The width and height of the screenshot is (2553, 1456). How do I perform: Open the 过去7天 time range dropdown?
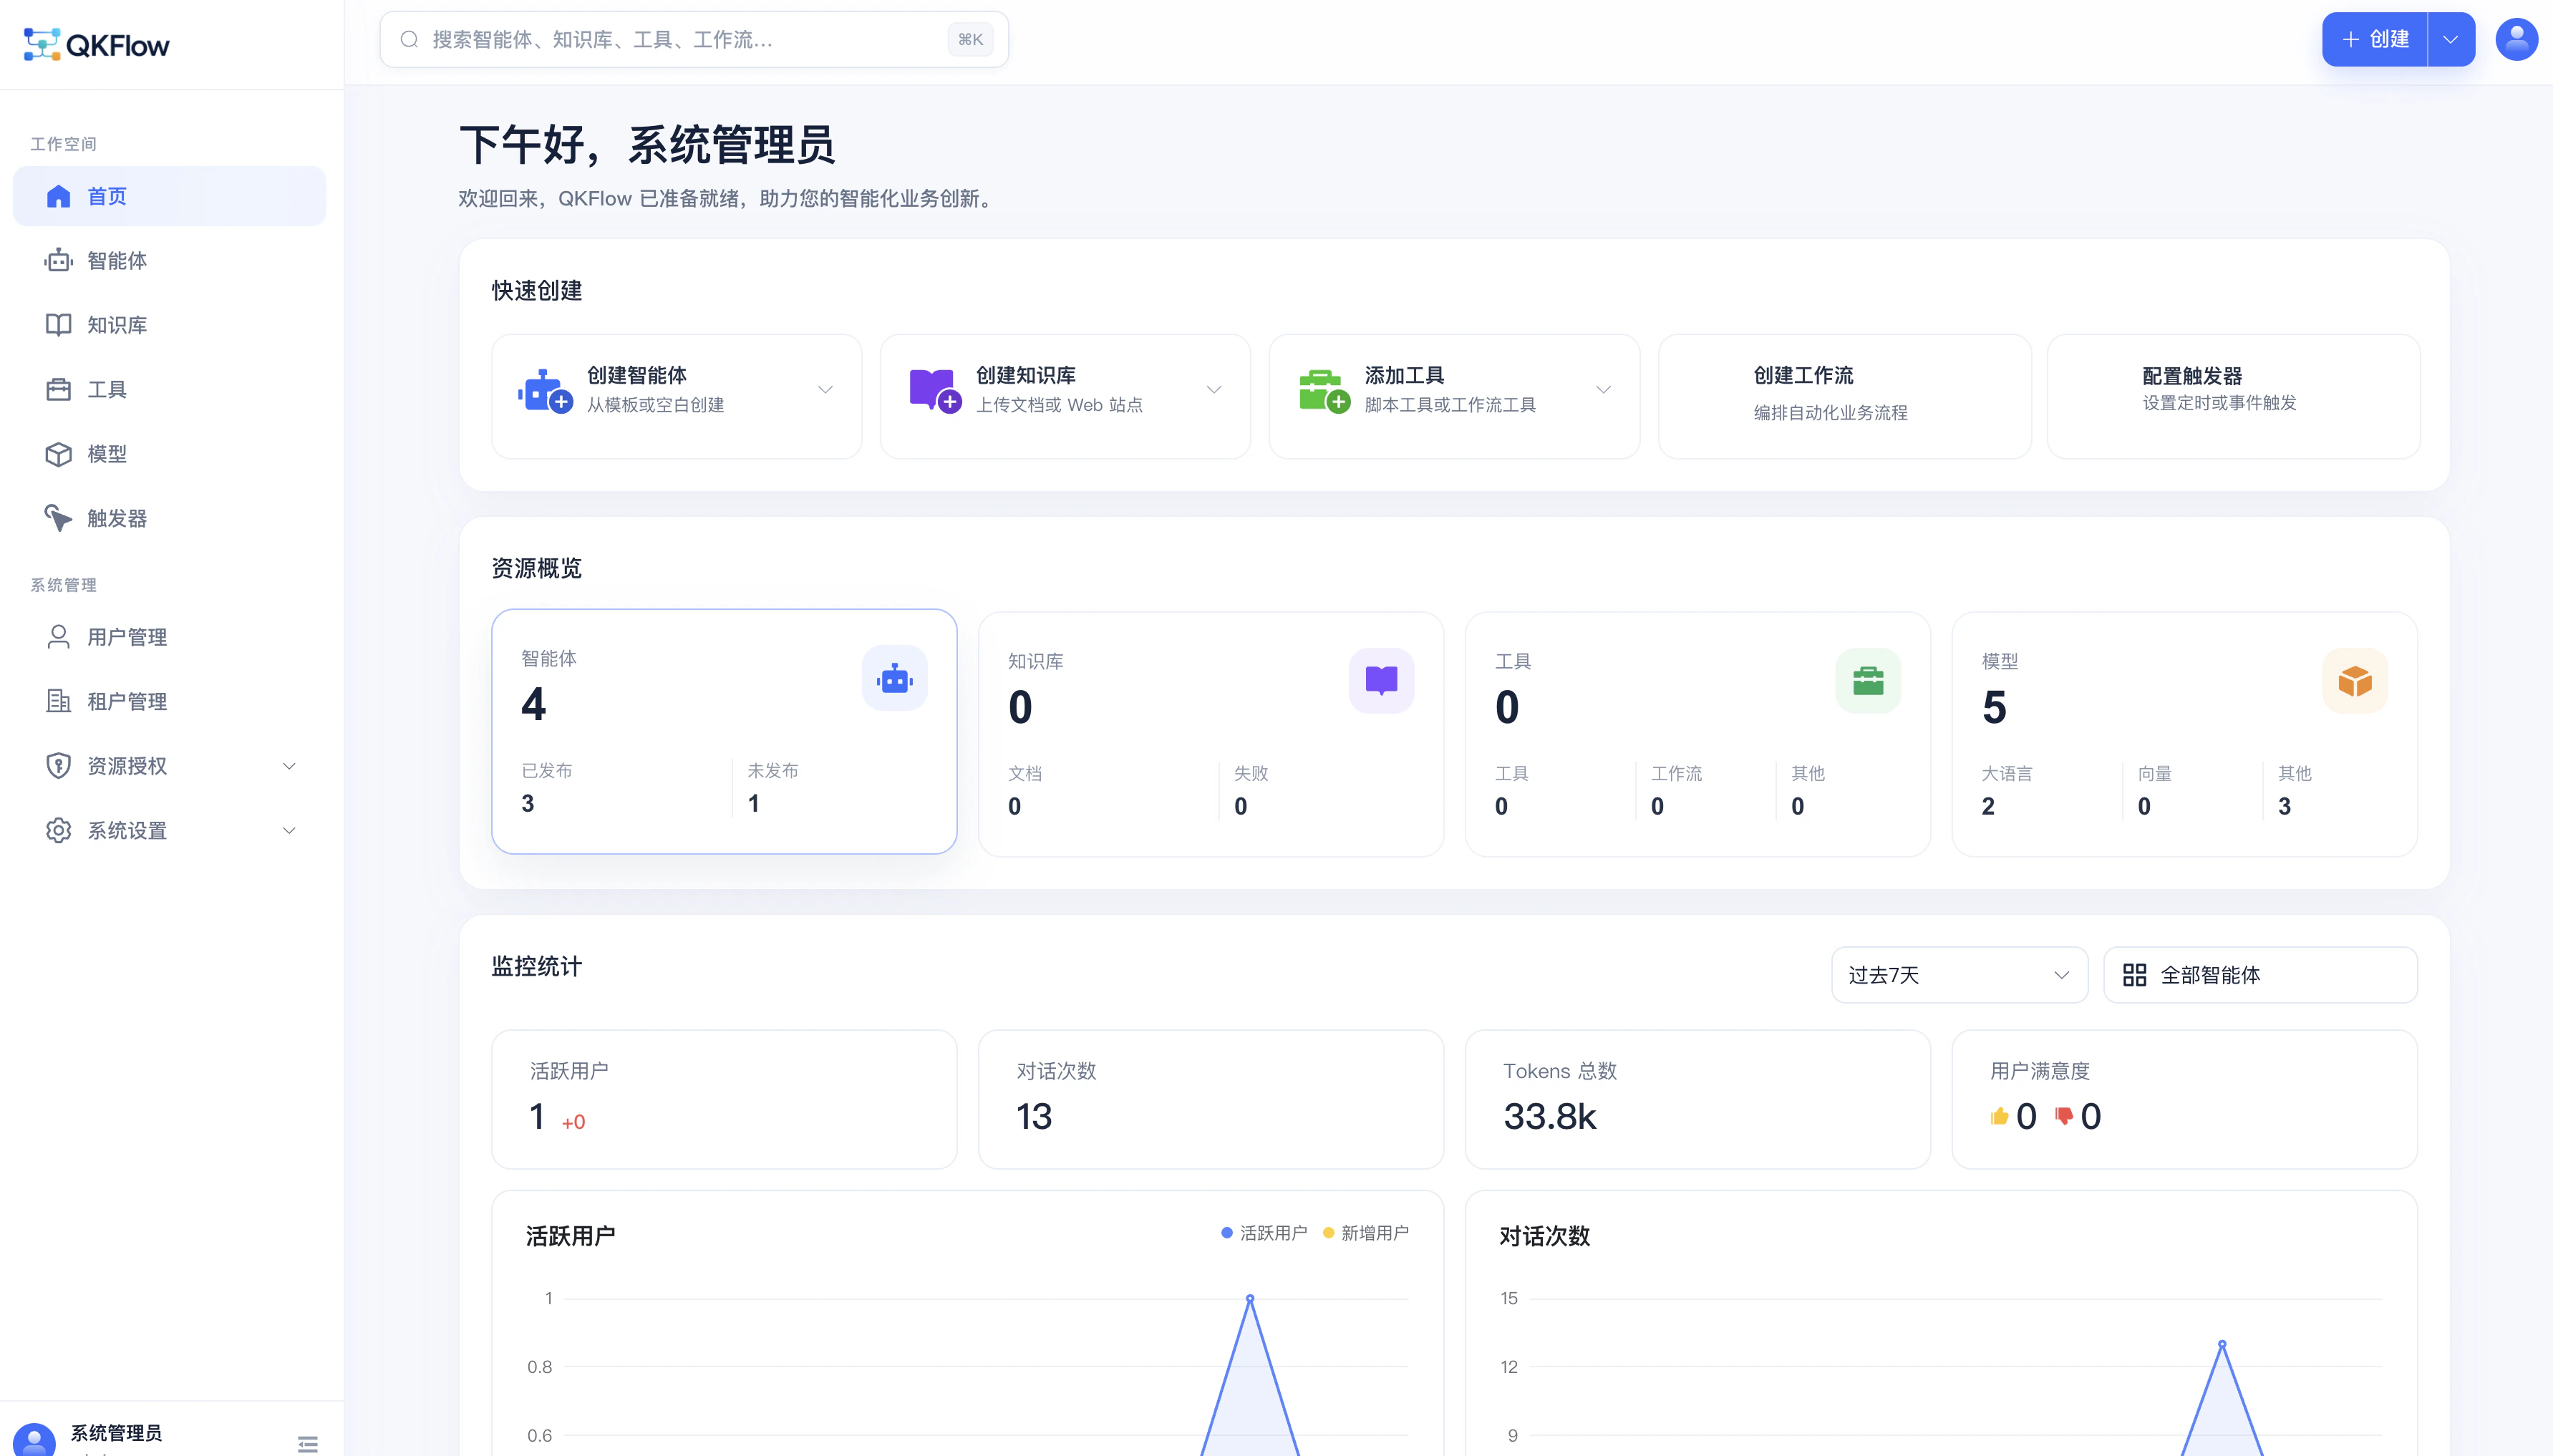click(x=1959, y=975)
